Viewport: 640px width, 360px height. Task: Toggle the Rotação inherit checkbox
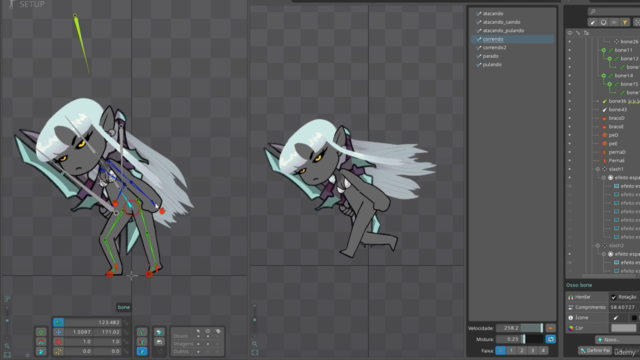[x=613, y=297]
